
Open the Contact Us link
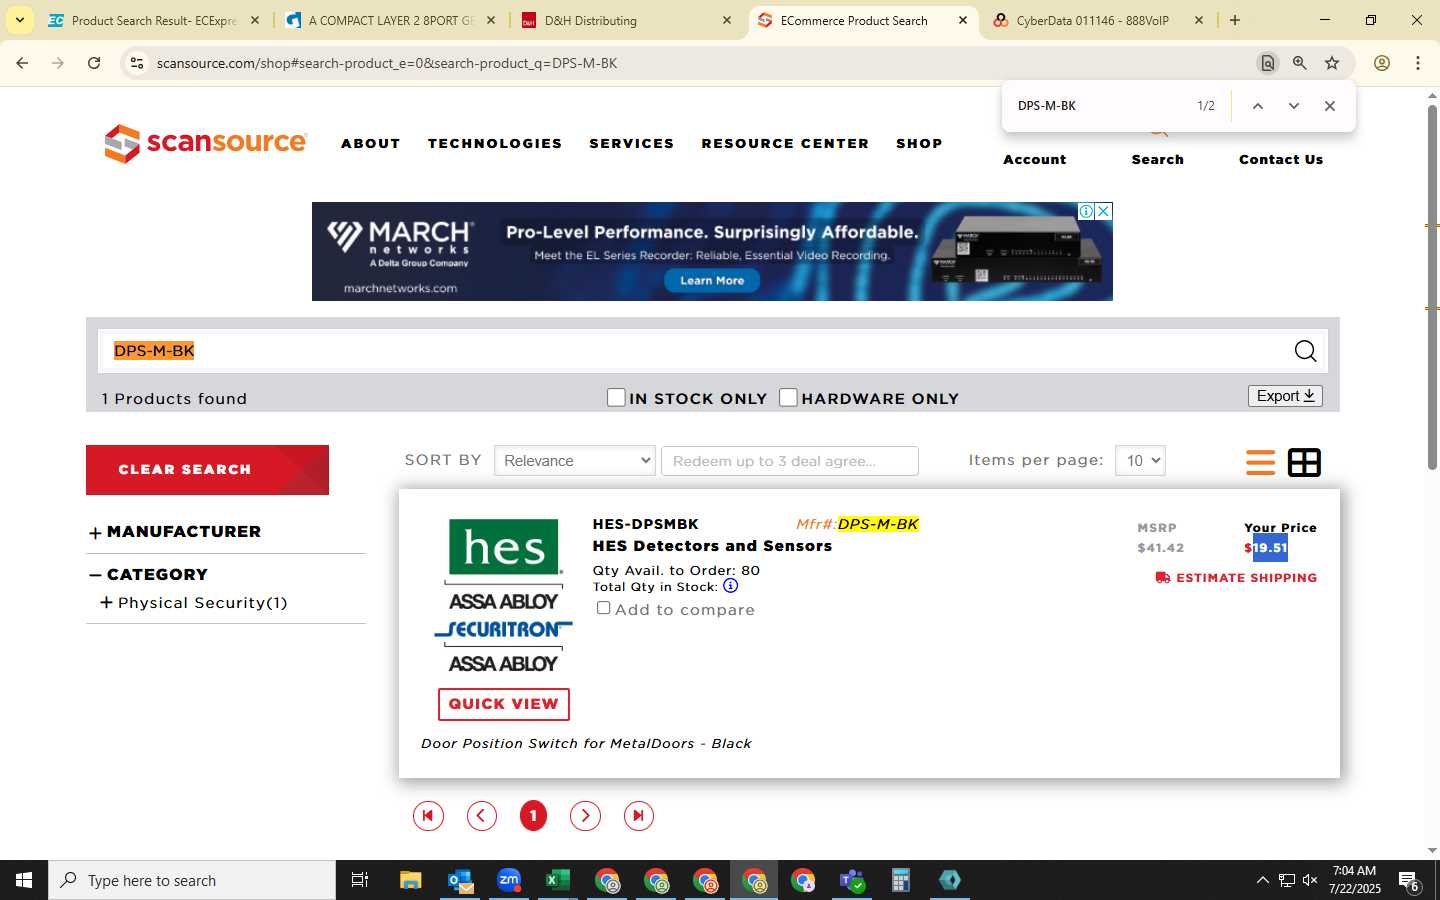(x=1281, y=160)
